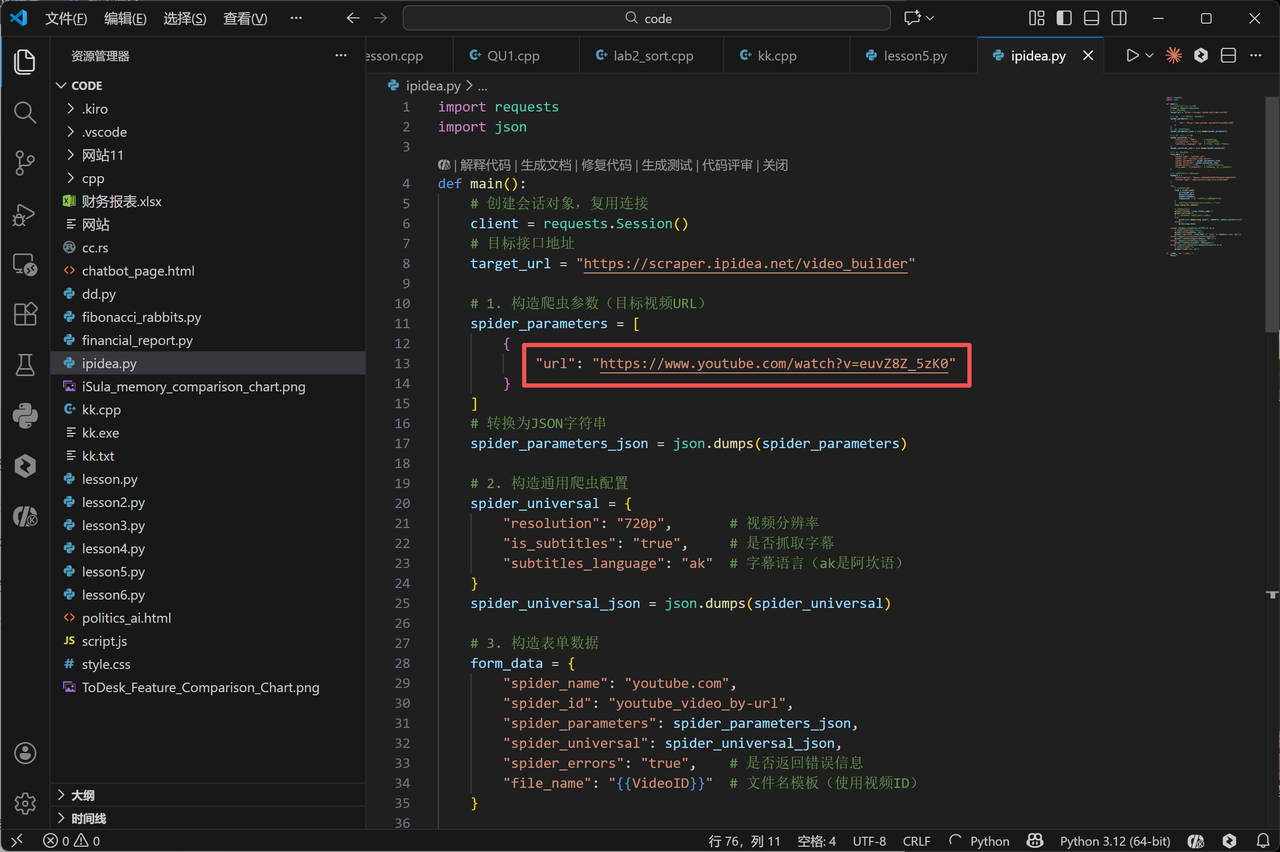Image resolution: width=1280 pixels, height=852 pixels.
Task: Go back with the left arrow
Action: point(352,18)
